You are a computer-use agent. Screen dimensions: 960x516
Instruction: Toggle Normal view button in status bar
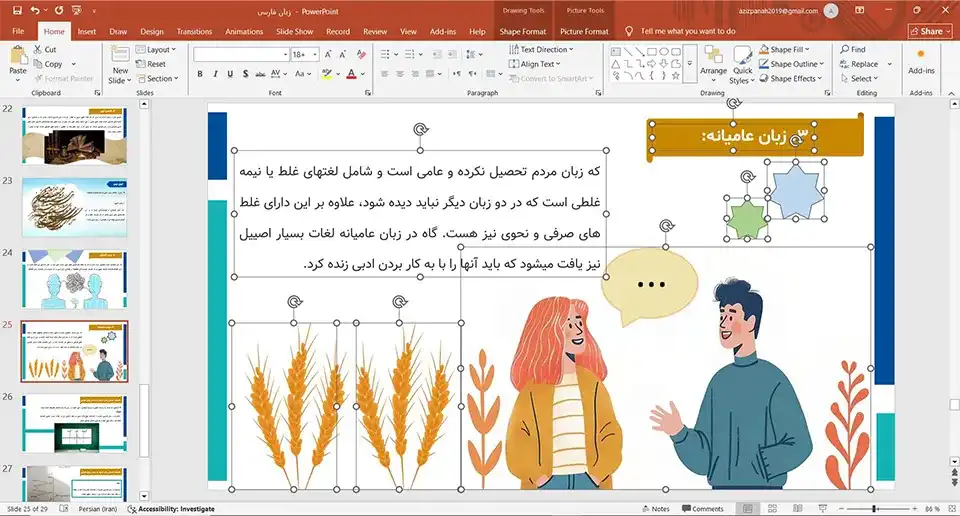click(748, 509)
